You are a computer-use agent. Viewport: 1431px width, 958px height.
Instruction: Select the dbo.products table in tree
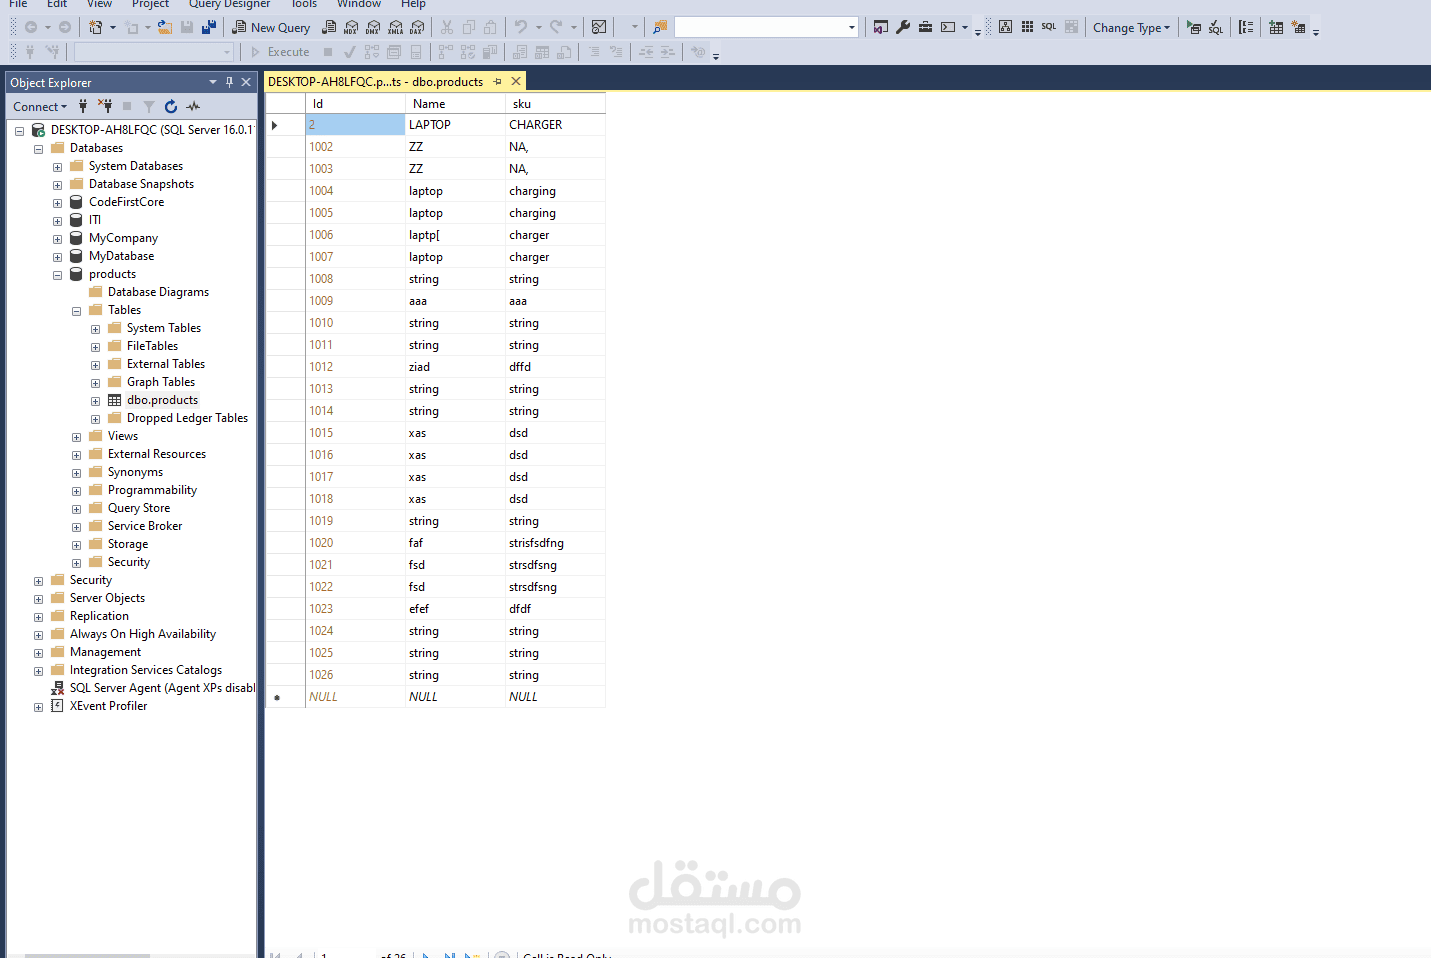click(x=162, y=400)
